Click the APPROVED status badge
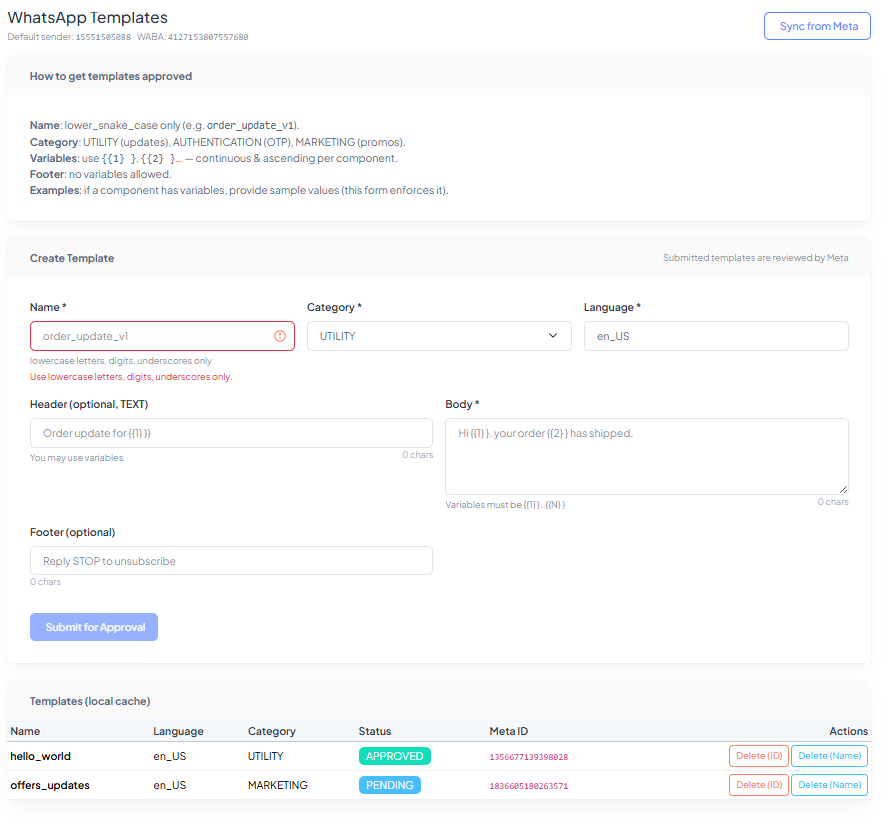Viewport: 888px width, 820px height. point(394,756)
